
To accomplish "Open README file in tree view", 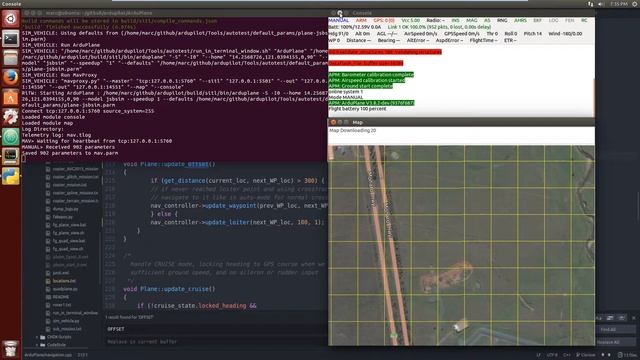I will 61,297.
